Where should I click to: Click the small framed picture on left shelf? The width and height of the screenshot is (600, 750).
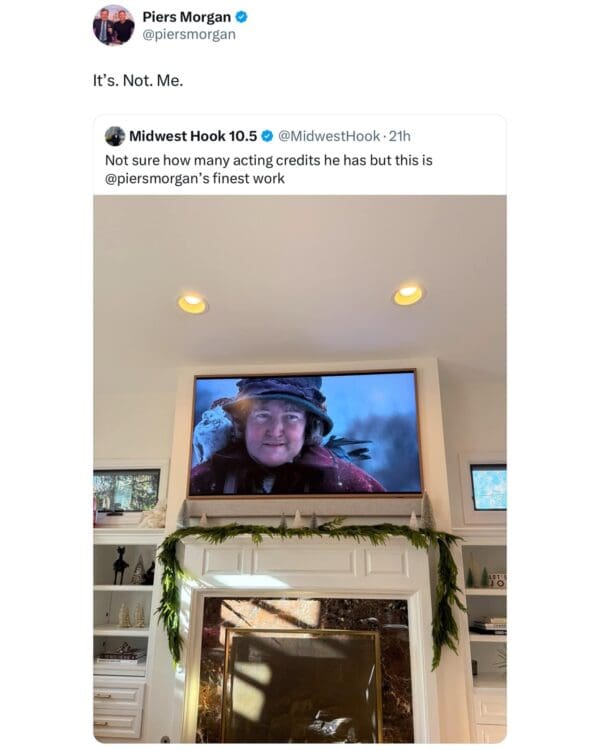coord(126,491)
